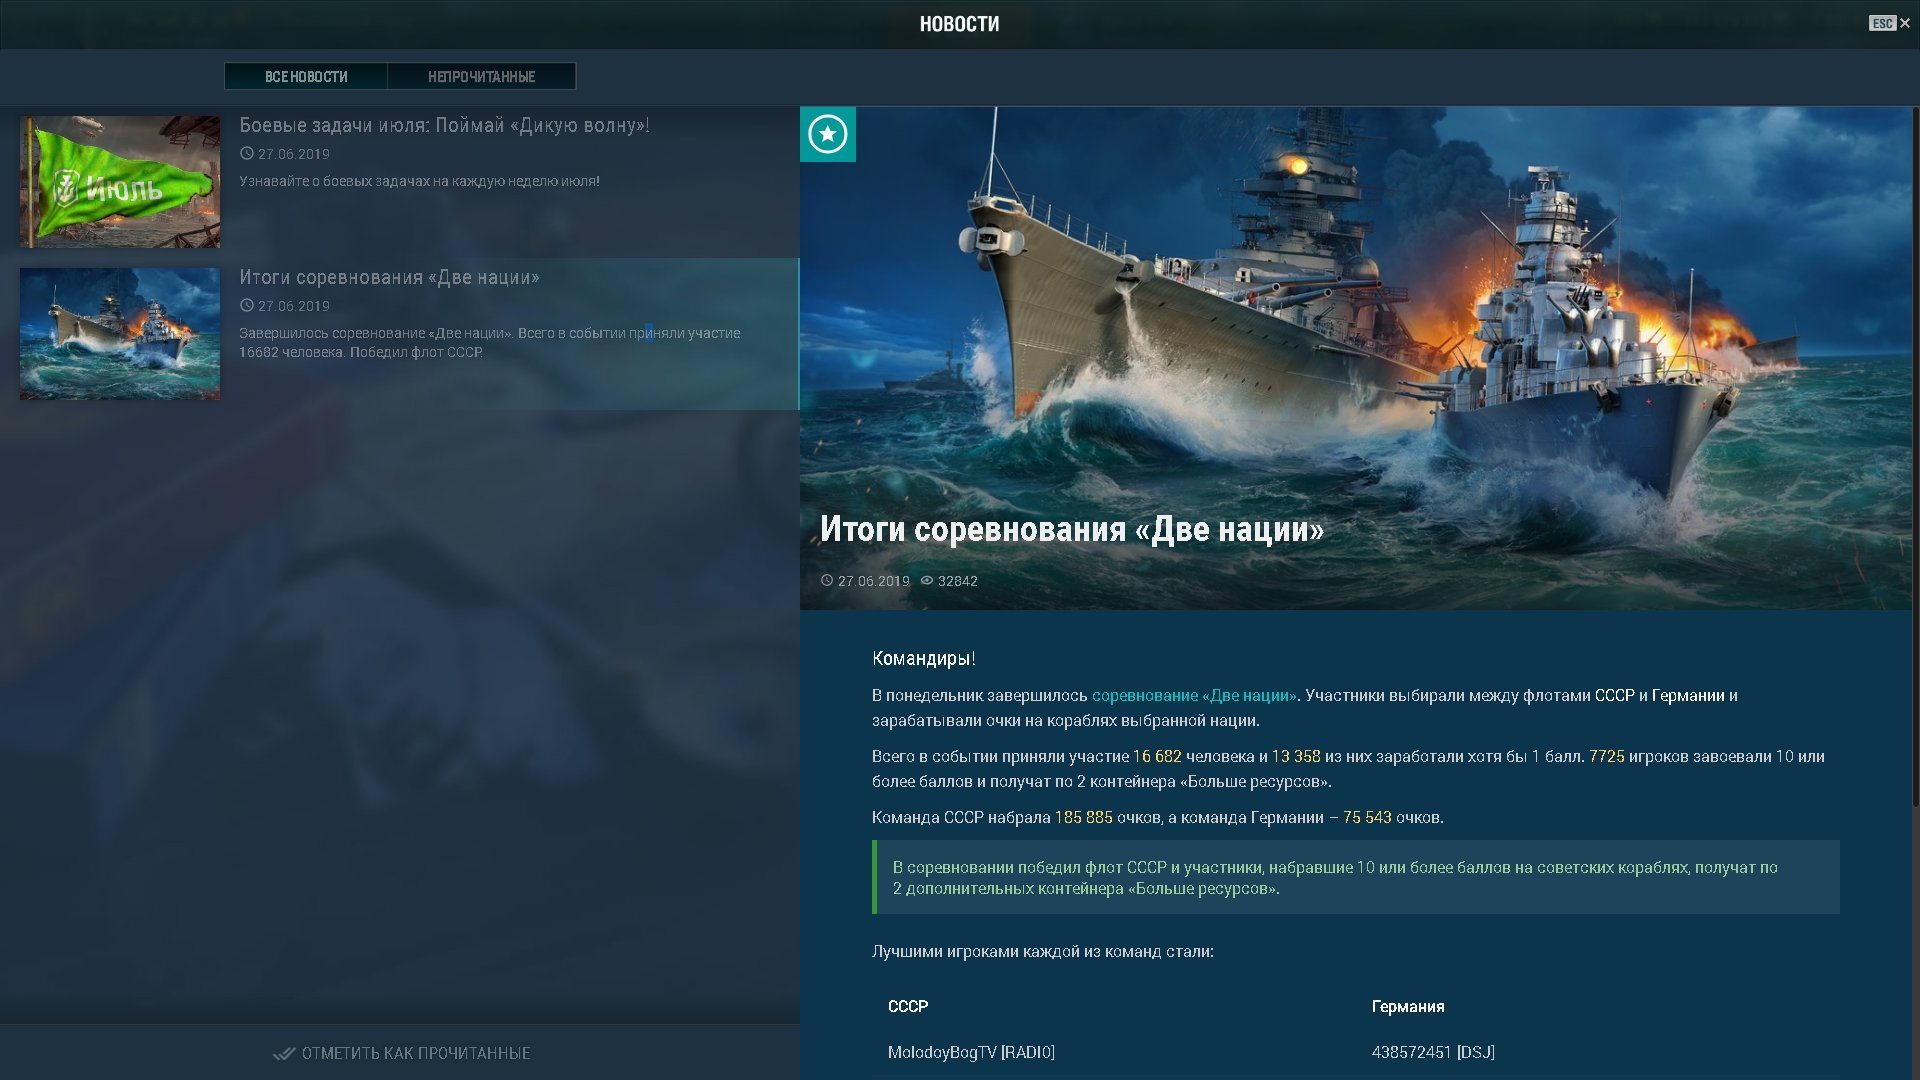Click the double-checkmark icon beside mark-as-read
Image resolution: width=1920 pixels, height=1080 pixels.
click(x=284, y=1053)
